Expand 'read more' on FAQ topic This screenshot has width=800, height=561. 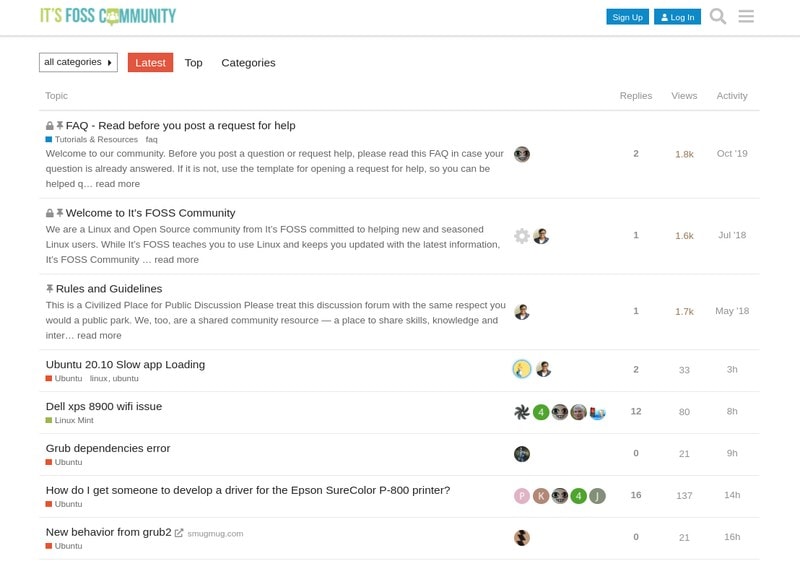coord(118,184)
